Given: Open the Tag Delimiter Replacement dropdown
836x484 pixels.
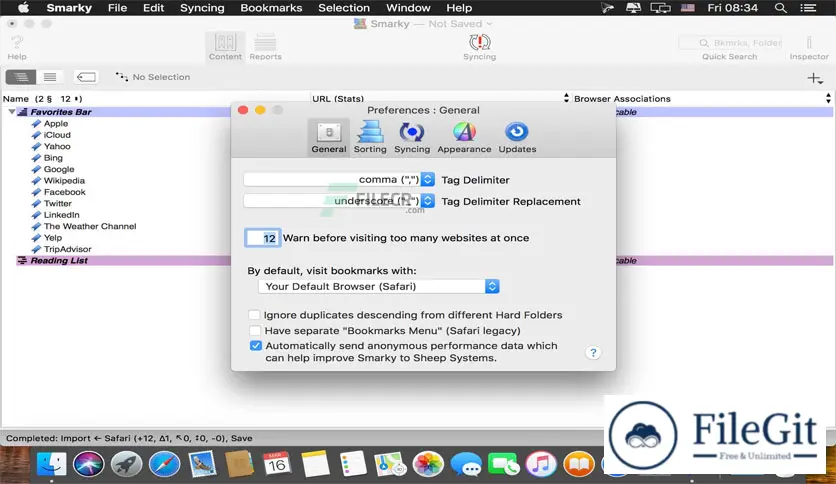Looking at the screenshot, I should point(339,201).
